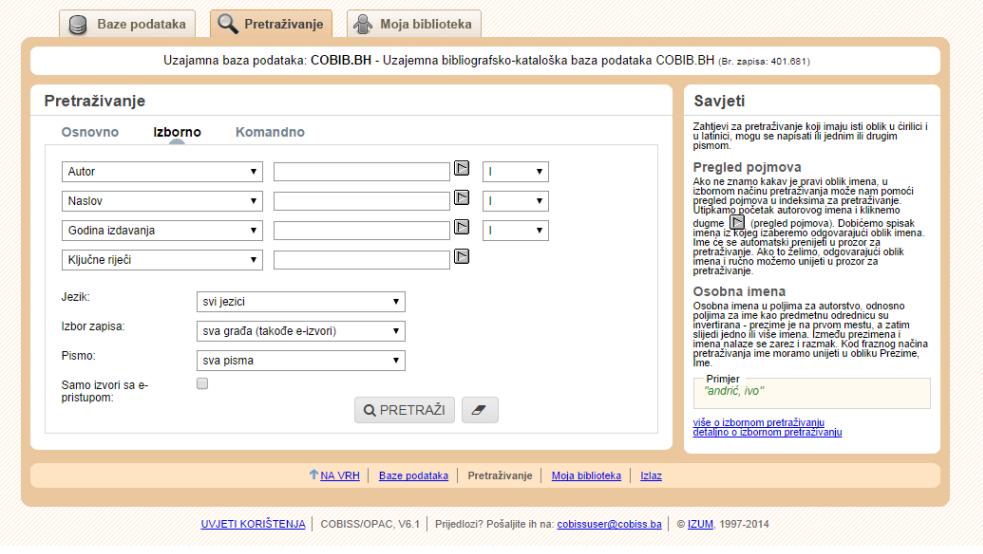This screenshot has width=983, height=554.
Task: Open the operator dropdown in Godina izdavanja row
Action: click(x=515, y=231)
